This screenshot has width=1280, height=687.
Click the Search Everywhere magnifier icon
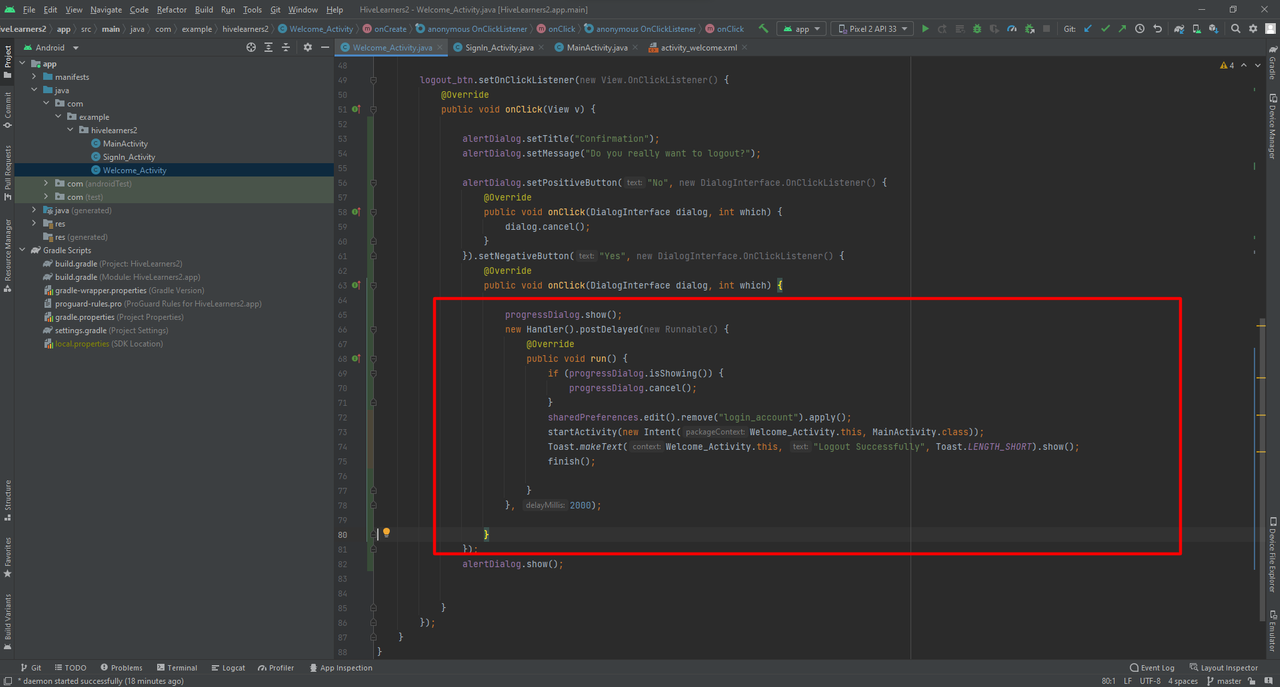tap(1235, 29)
